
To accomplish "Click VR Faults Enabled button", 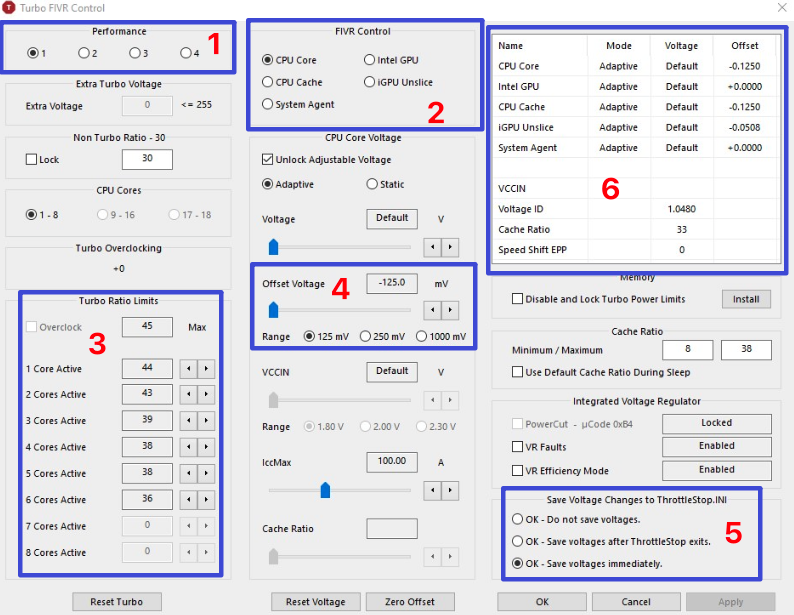I will 717,446.
